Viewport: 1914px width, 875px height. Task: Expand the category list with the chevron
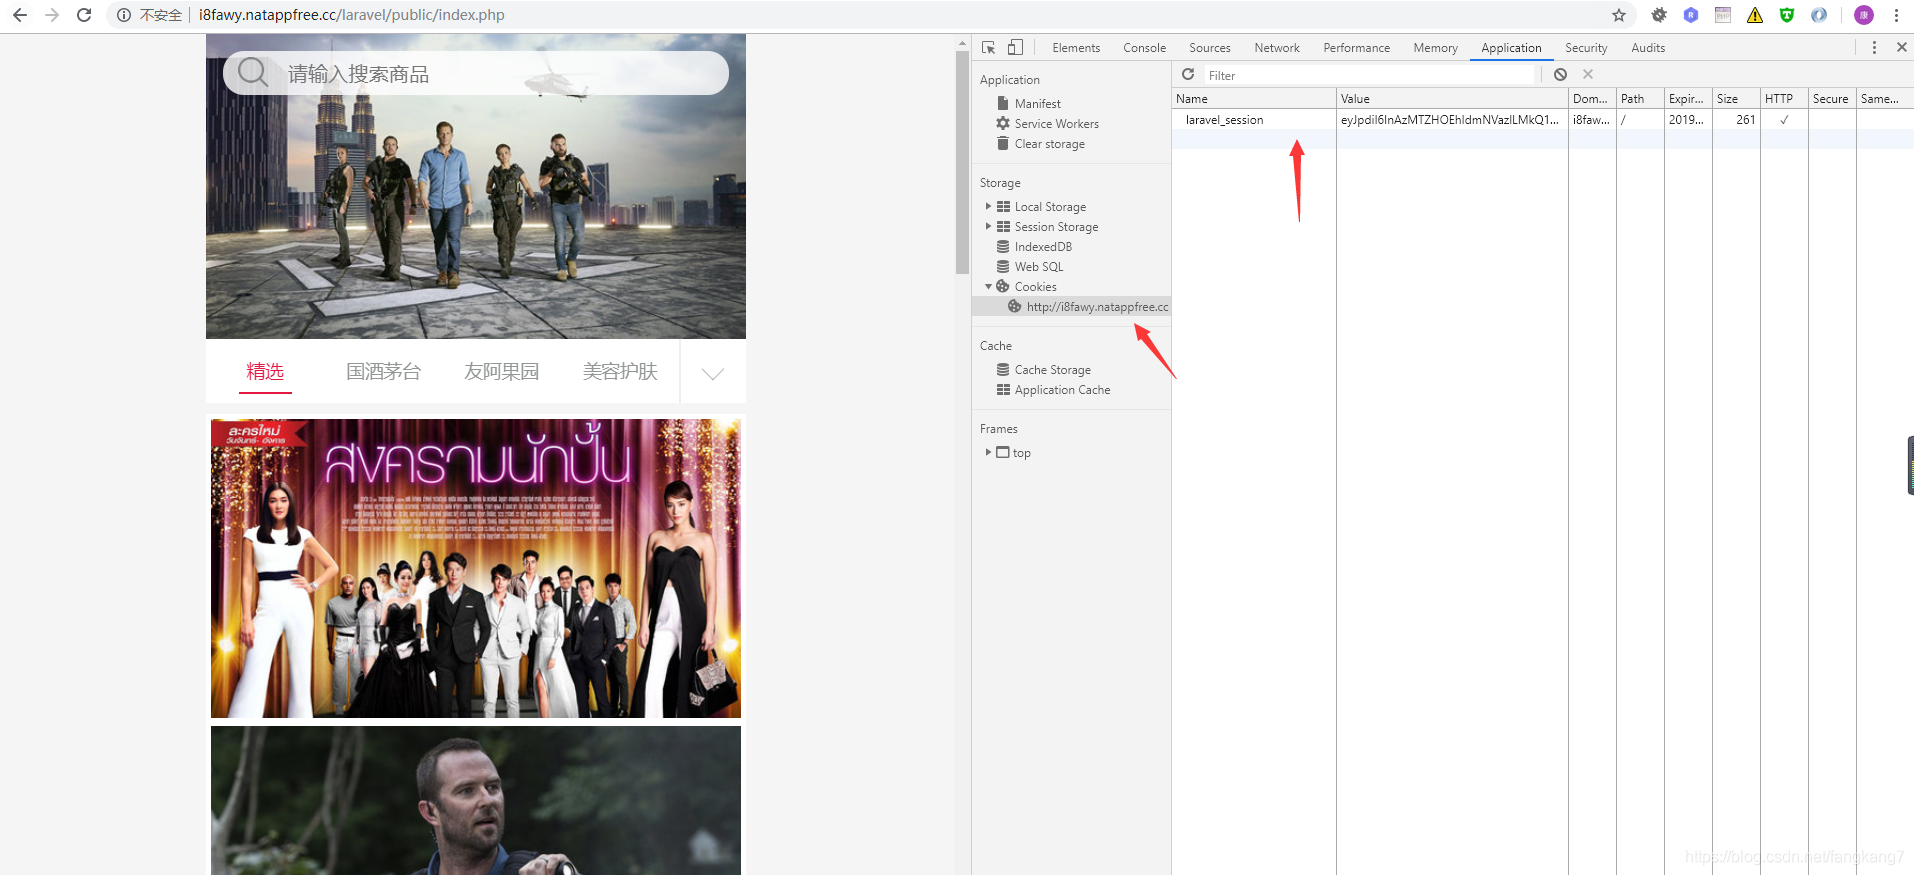(713, 373)
